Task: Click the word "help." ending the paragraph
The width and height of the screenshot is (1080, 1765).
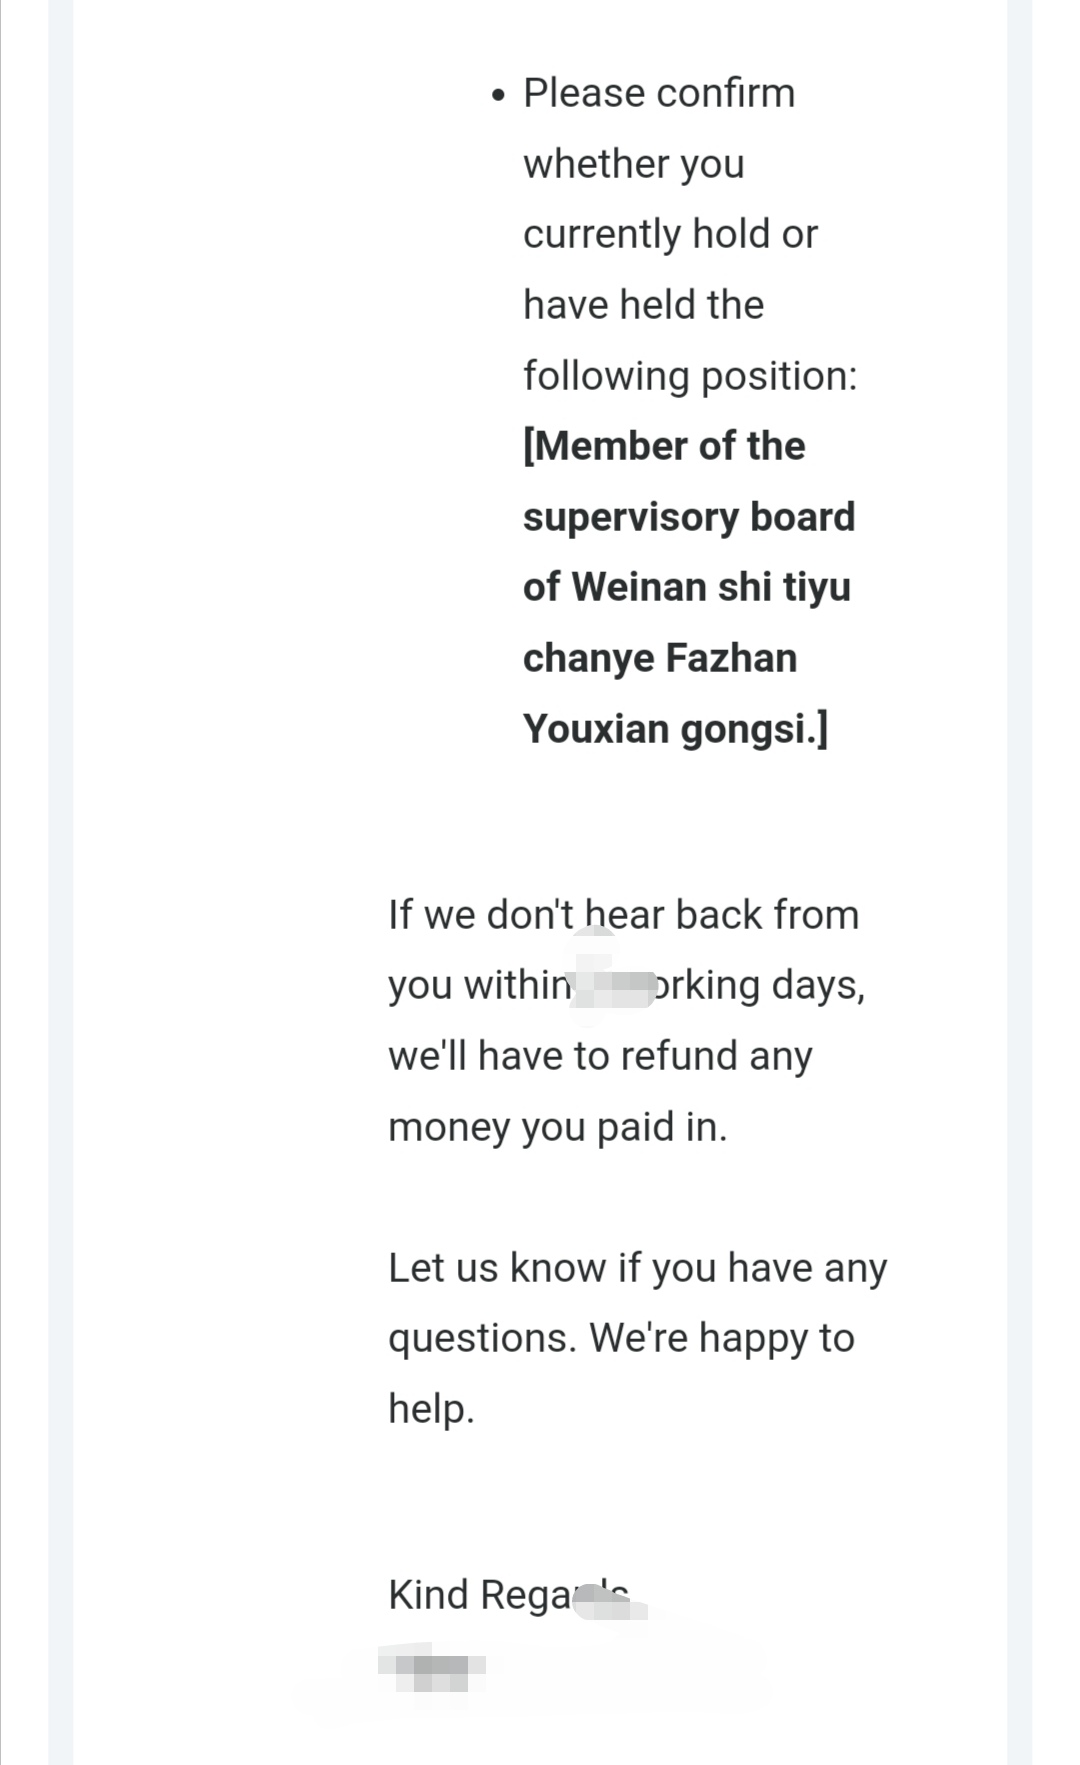Action: point(431,1409)
